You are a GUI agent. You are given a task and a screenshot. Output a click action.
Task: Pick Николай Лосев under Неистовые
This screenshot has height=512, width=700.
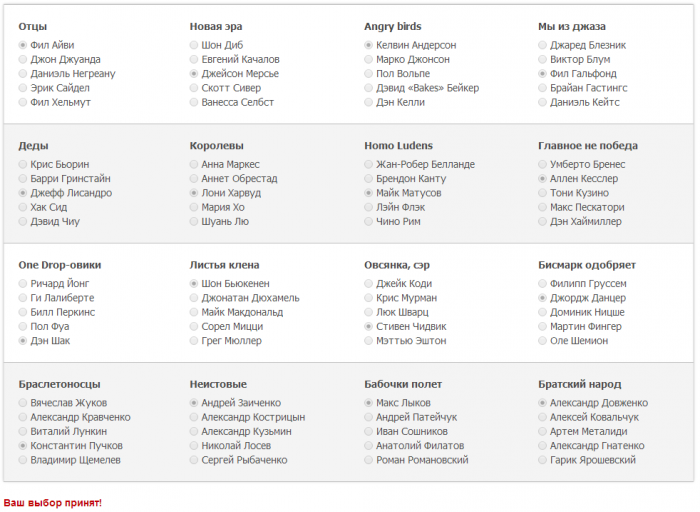tap(194, 446)
